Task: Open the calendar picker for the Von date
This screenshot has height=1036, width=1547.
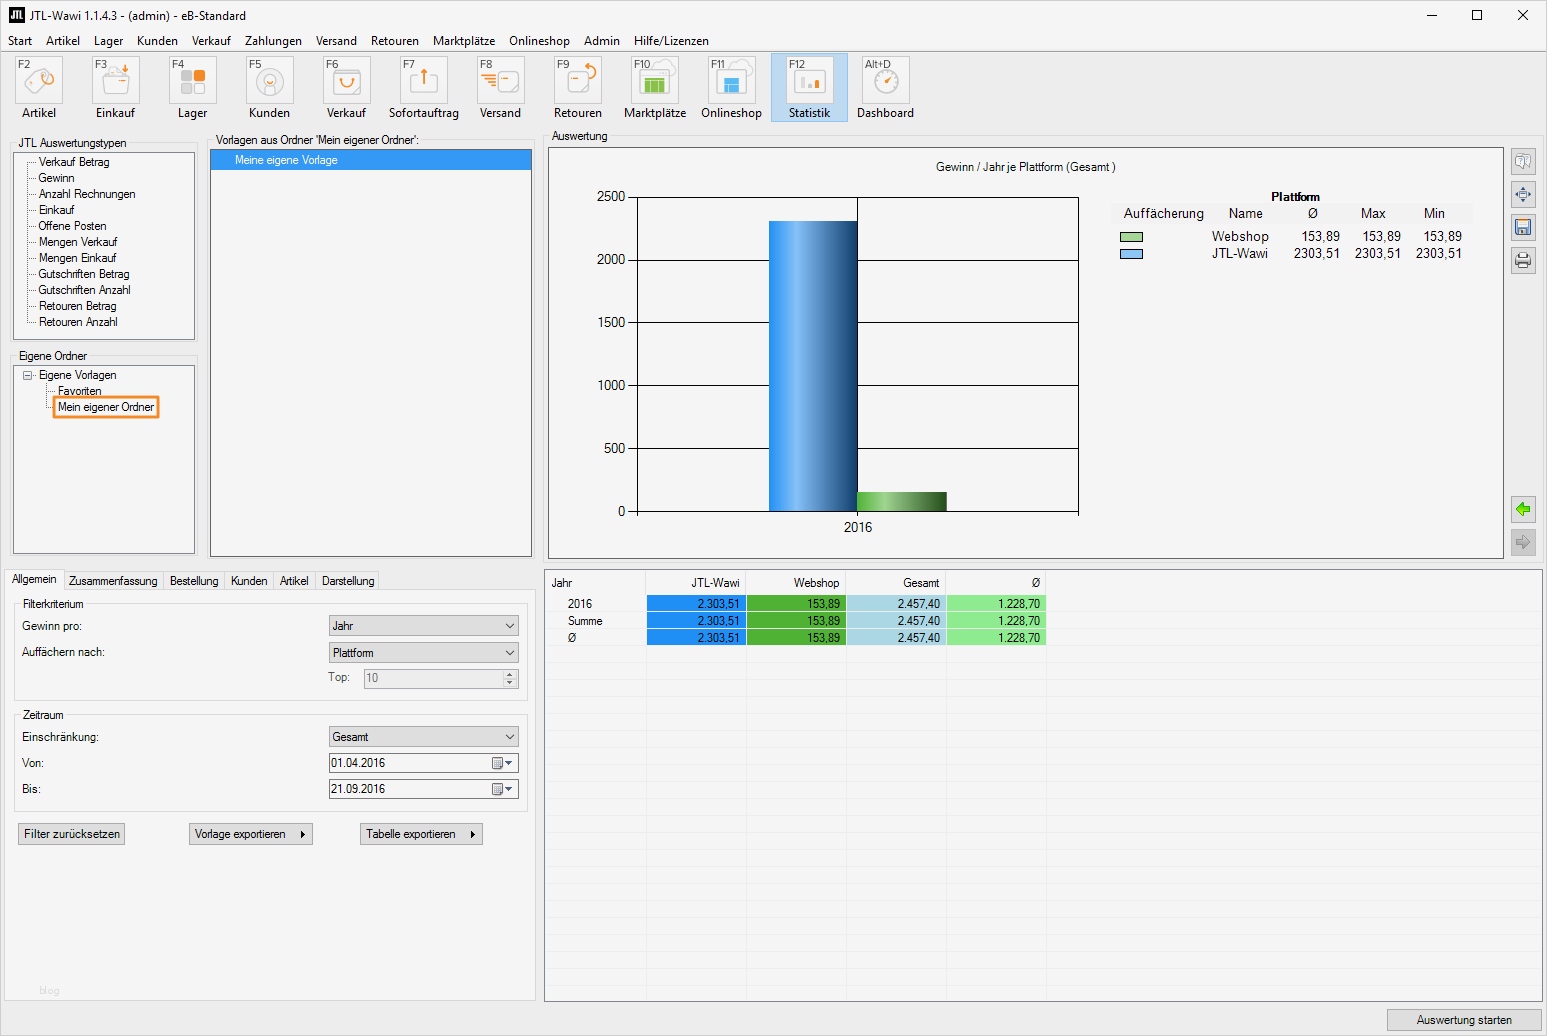Action: pyautogui.click(x=502, y=763)
